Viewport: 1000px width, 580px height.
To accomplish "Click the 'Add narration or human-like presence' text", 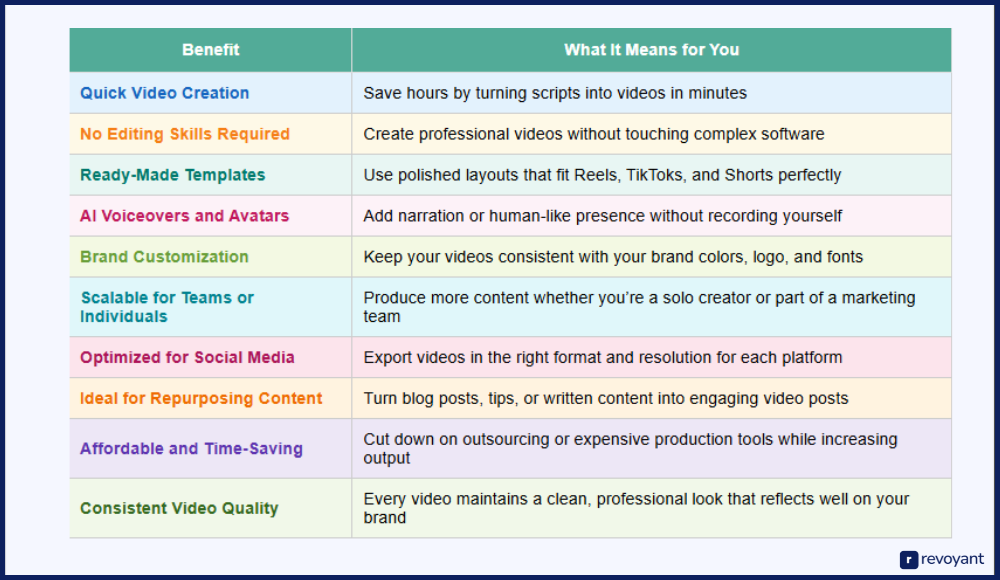I will (x=603, y=216).
